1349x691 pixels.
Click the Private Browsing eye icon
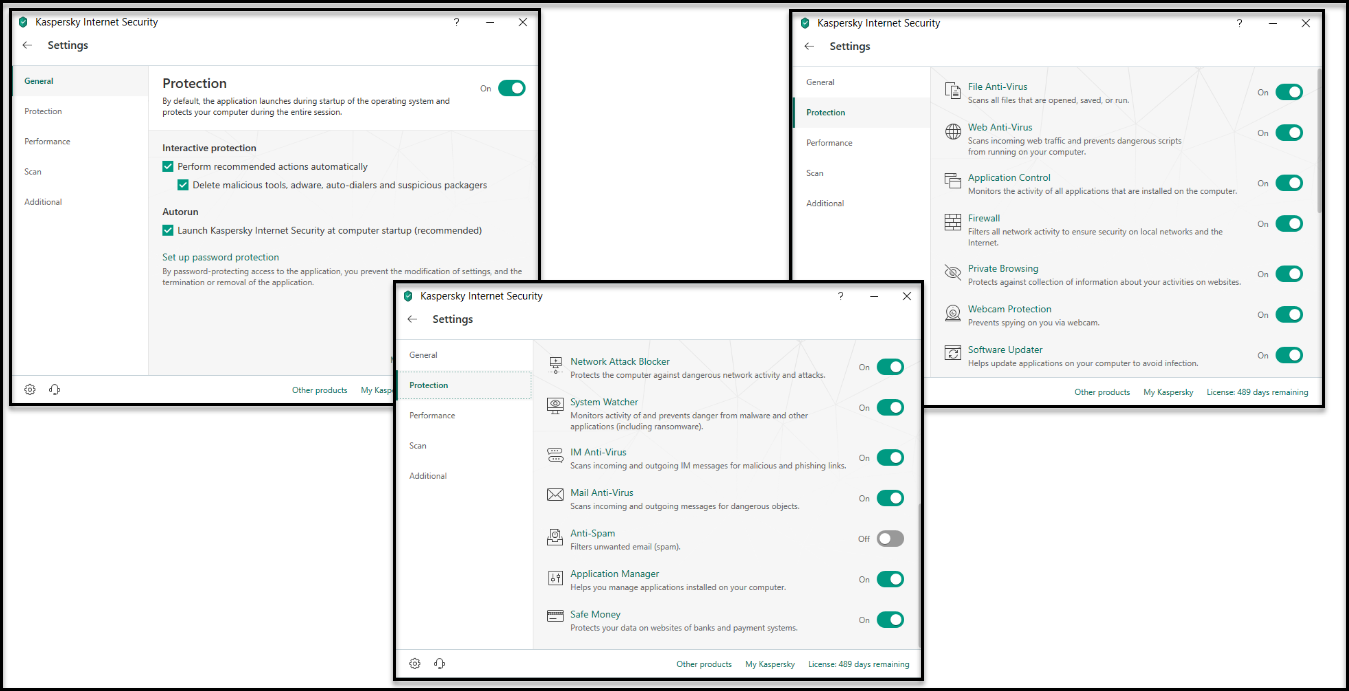tap(952, 273)
